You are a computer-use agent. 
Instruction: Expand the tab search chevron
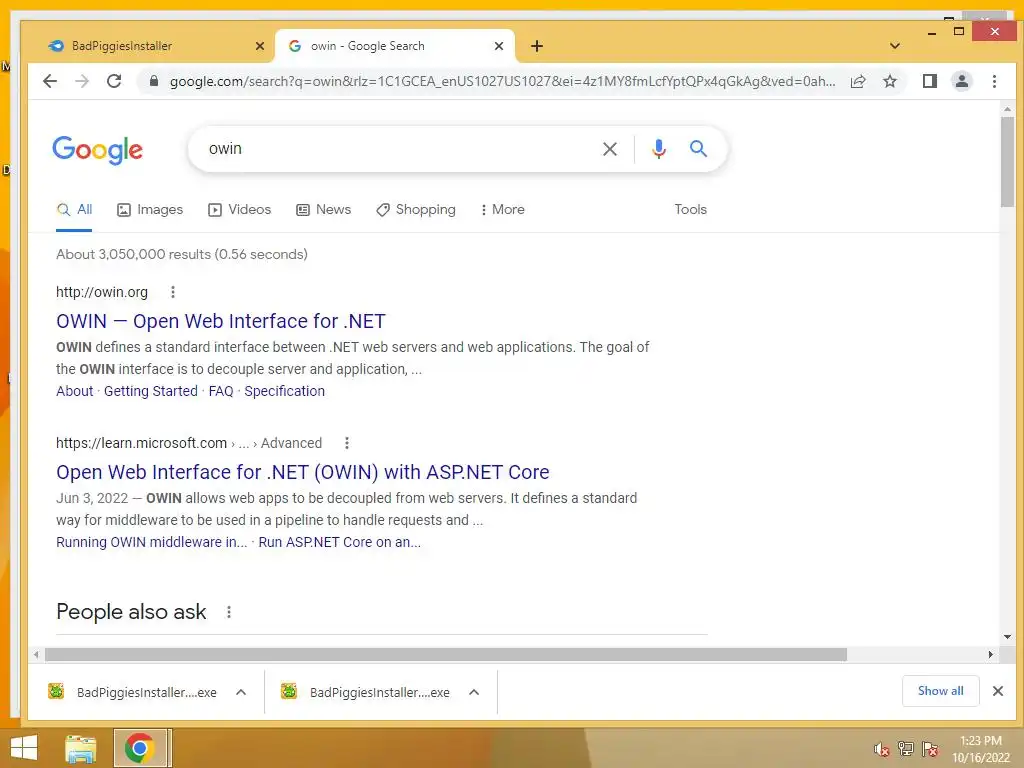[895, 46]
